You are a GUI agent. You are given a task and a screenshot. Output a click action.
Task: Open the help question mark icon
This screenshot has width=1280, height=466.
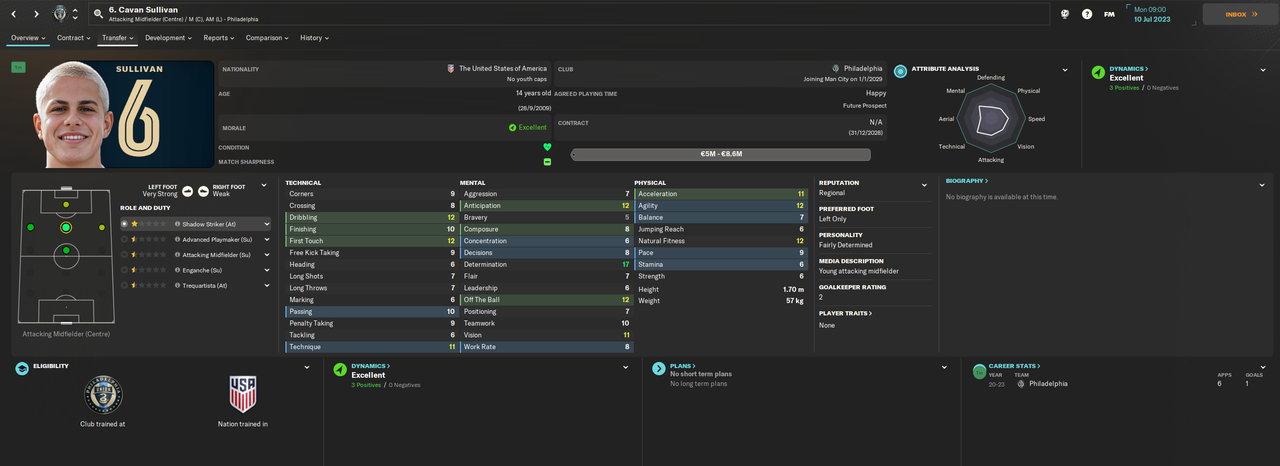click(1087, 14)
